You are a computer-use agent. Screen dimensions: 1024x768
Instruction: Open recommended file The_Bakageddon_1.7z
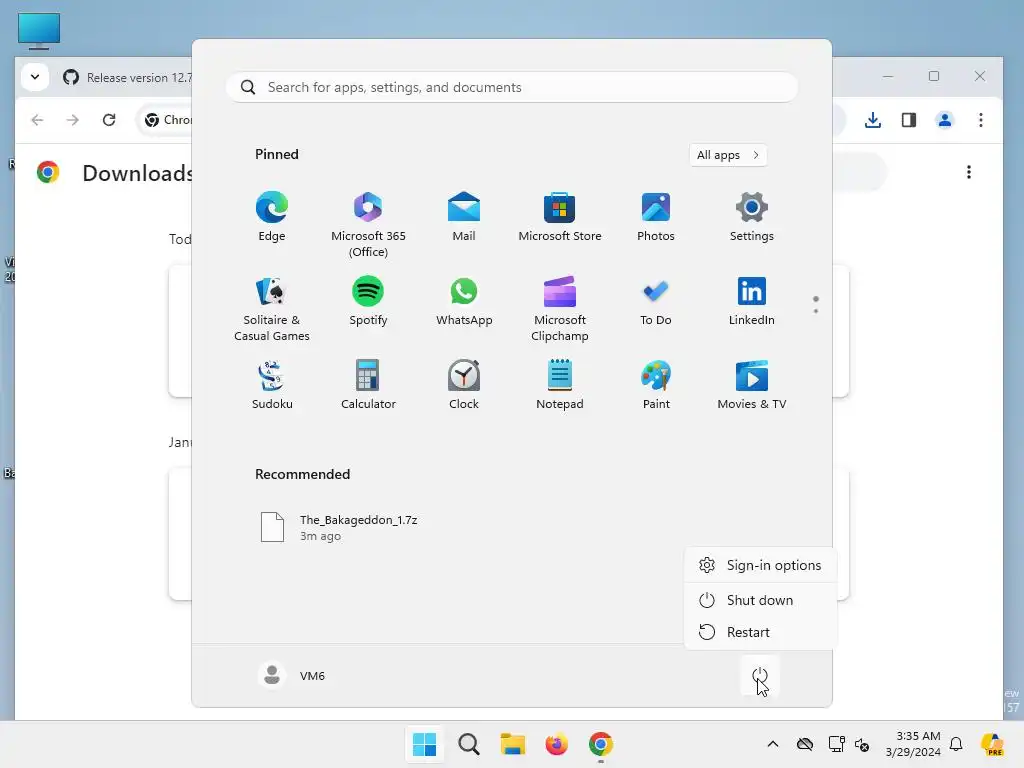point(340,528)
